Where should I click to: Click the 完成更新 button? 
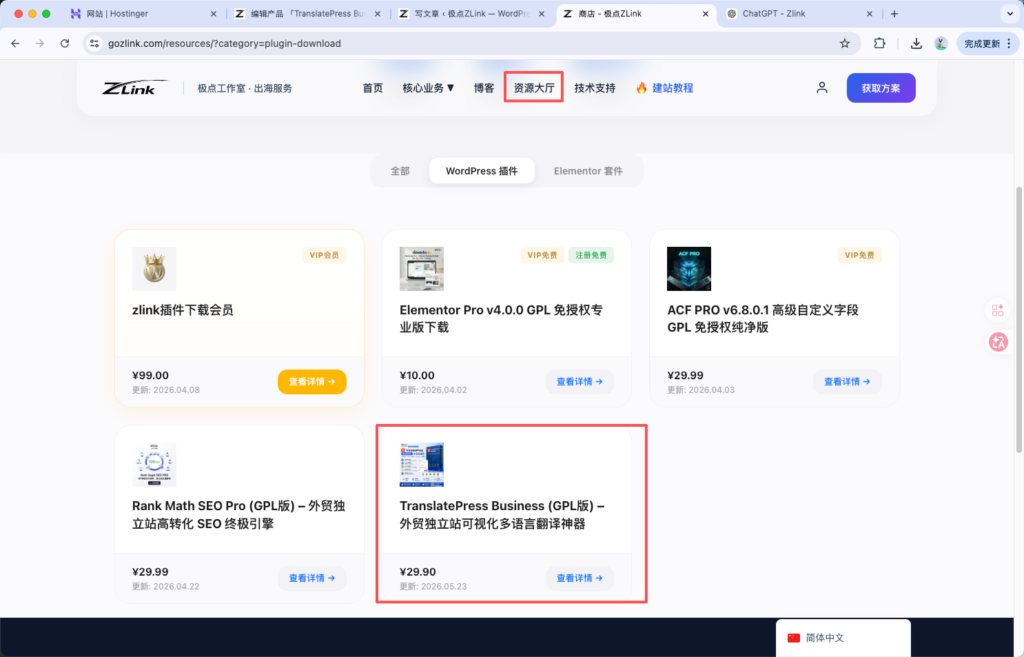[x=982, y=43]
